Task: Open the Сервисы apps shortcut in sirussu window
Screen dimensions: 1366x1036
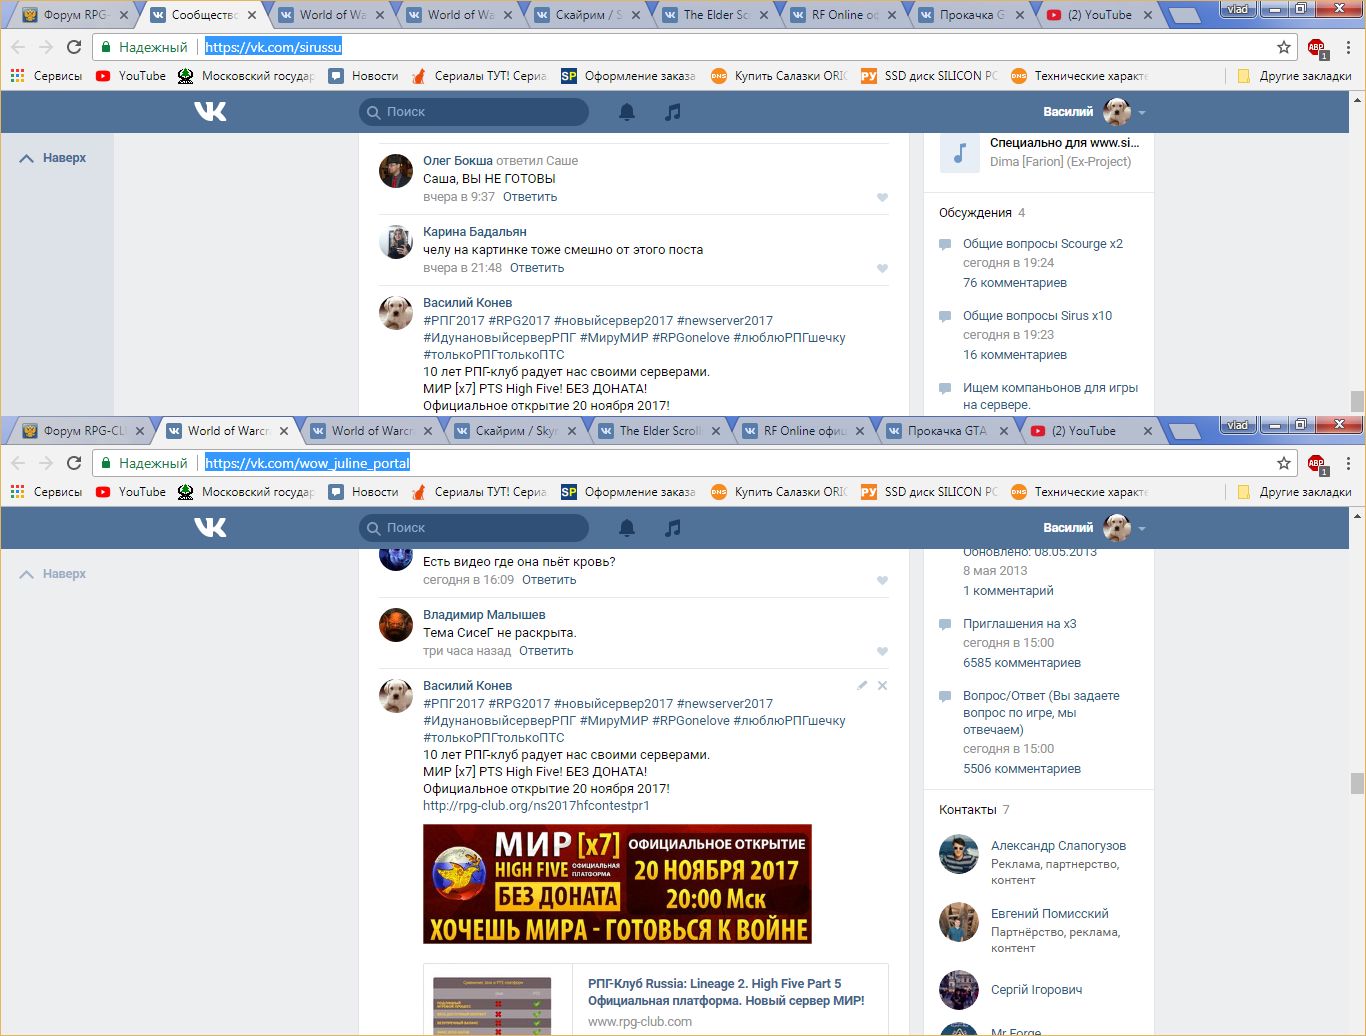Action: point(46,76)
